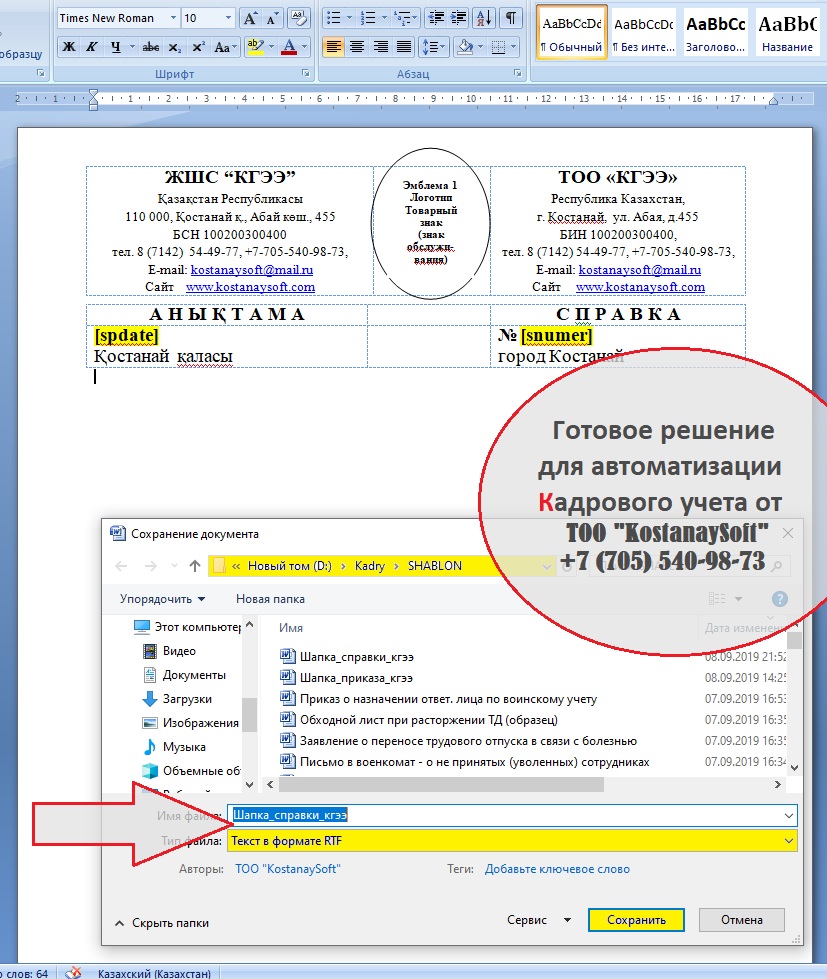This screenshot has width=827, height=979.
Task: Open www.kostanaysoft.com link under ТОО «КГЭЭ»
Action: (x=640, y=287)
